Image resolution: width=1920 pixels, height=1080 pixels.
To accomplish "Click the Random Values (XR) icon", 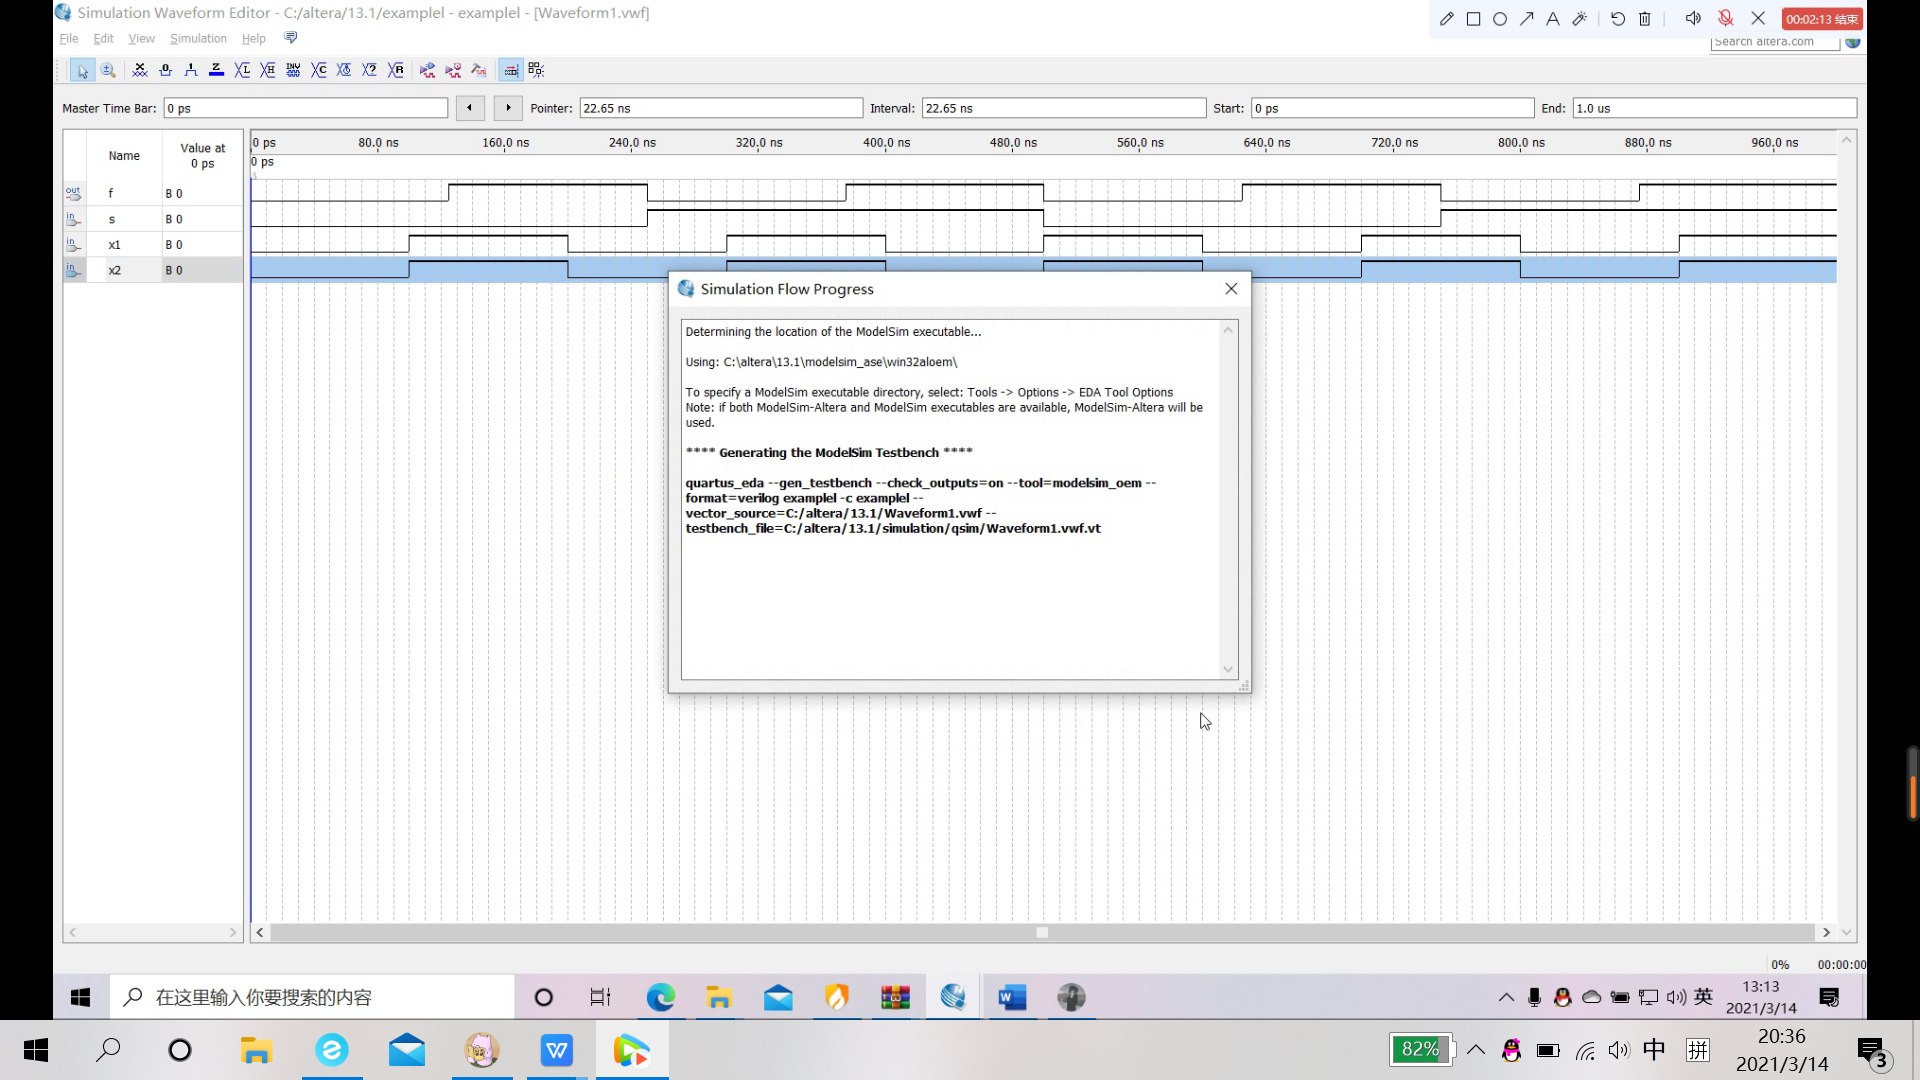I will coord(396,70).
